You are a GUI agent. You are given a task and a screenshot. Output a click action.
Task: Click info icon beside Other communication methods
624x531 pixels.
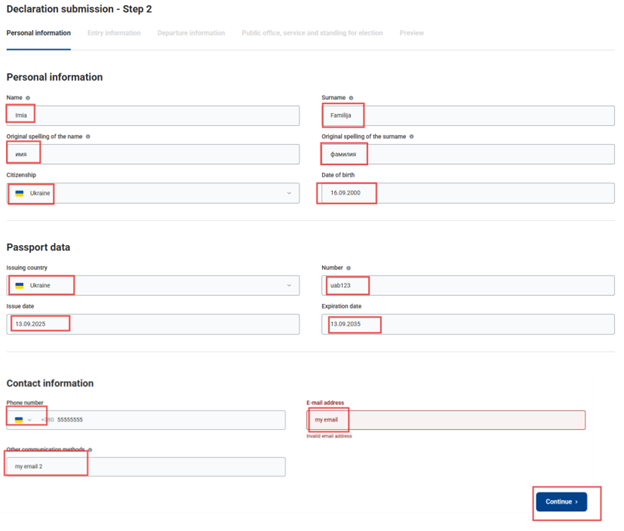[89, 450]
